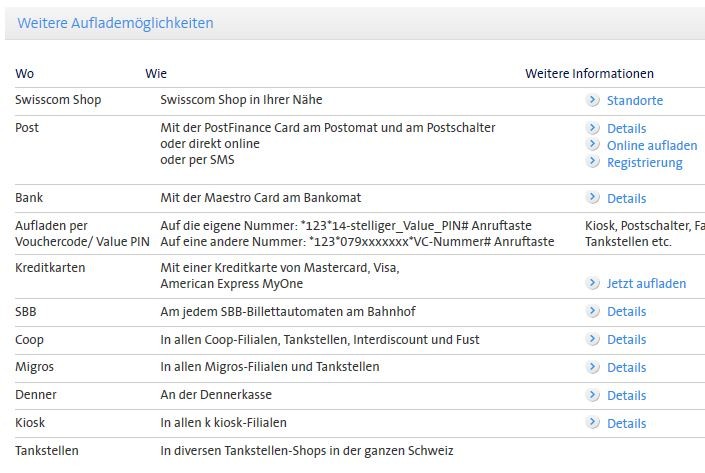Click arrow icon beside Online aufladen
Viewport: 705px width, 473px height.
(593, 145)
